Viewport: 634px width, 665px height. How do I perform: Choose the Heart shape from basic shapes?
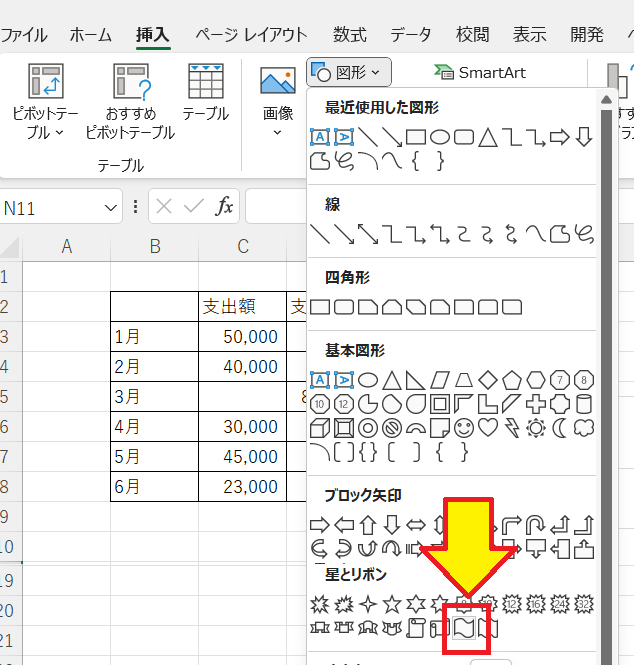488,428
